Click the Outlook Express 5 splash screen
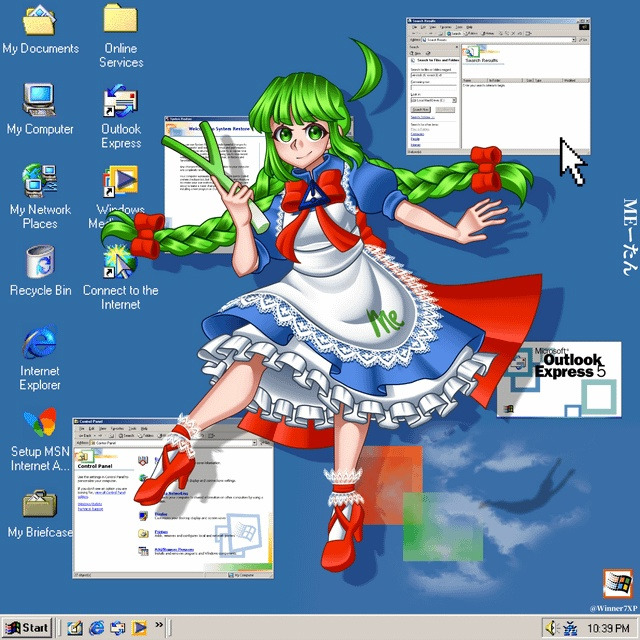This screenshot has height=640, width=640. pos(559,380)
